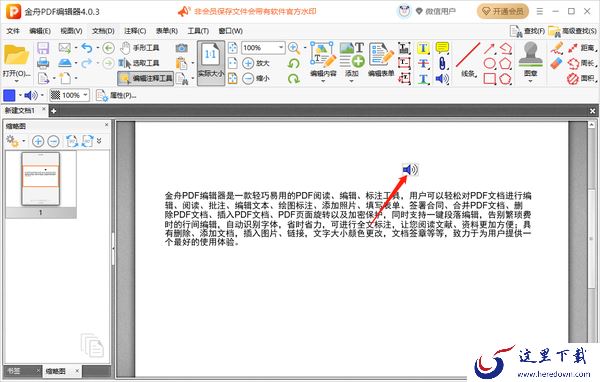
Task: Select the selection tool (选取工具)
Action: pos(139,63)
